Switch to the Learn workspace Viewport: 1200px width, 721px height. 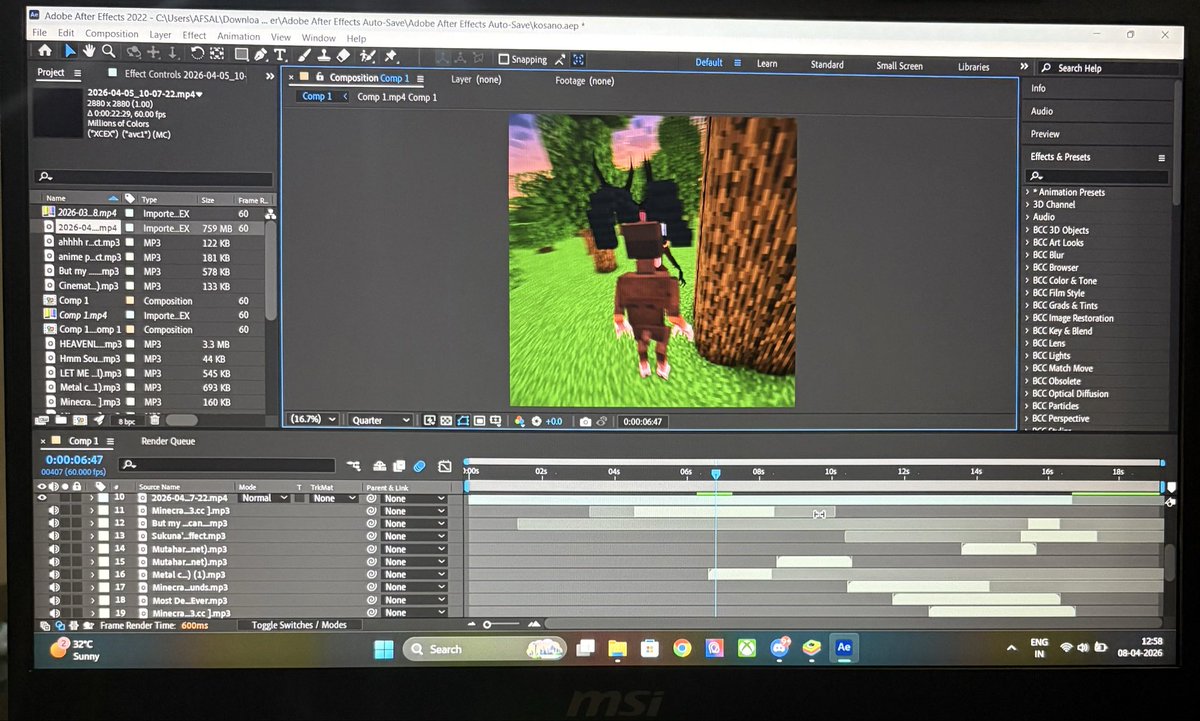click(x=767, y=63)
